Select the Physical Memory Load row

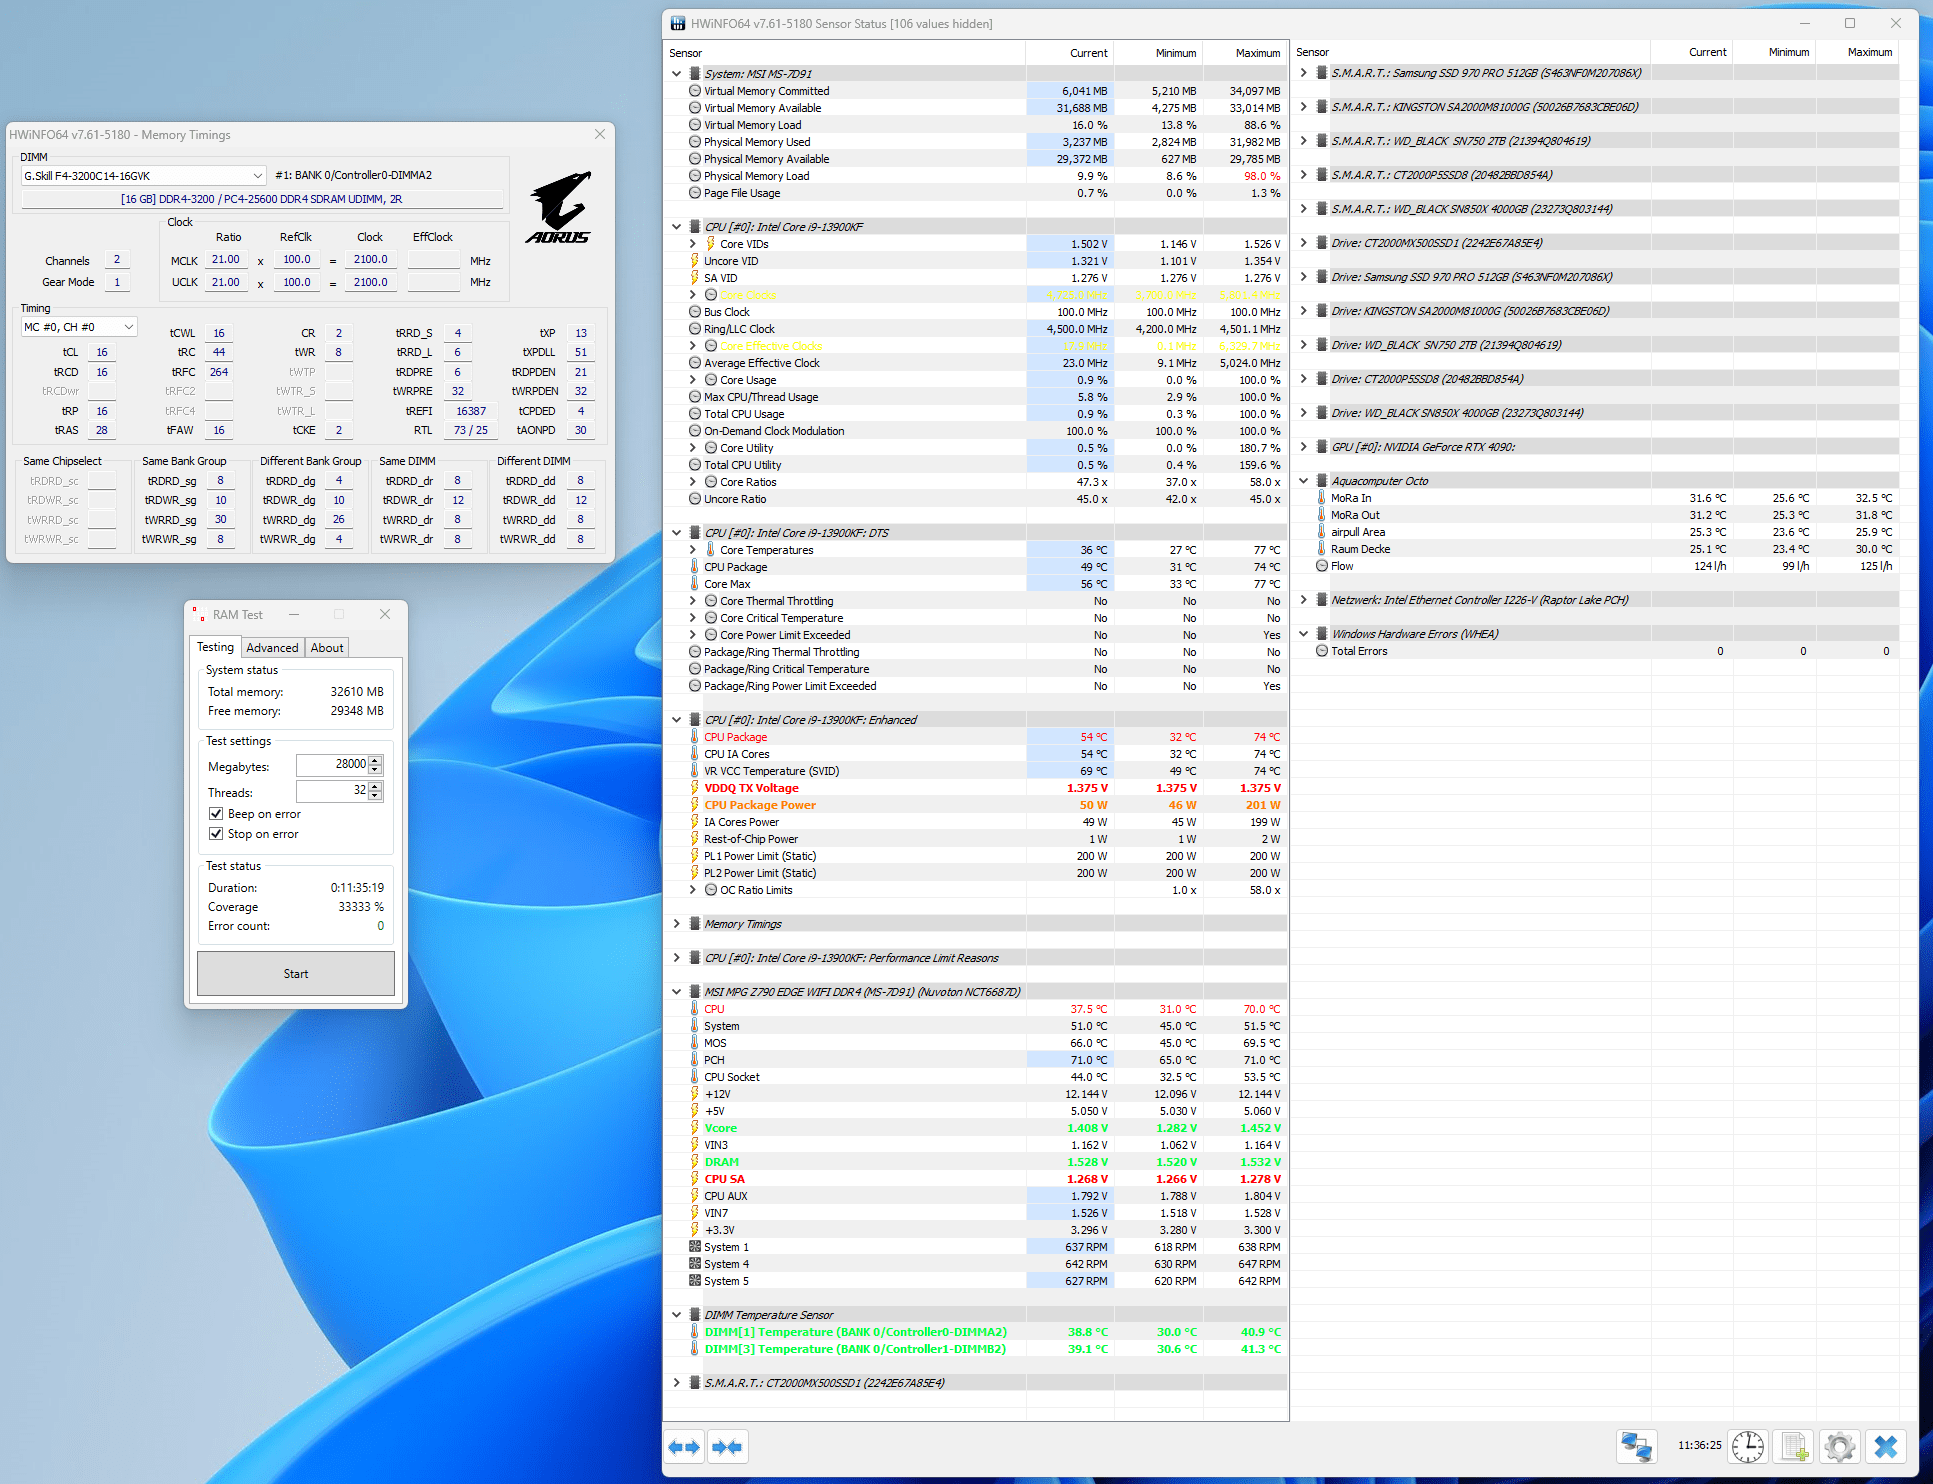pyautogui.click(x=976, y=176)
